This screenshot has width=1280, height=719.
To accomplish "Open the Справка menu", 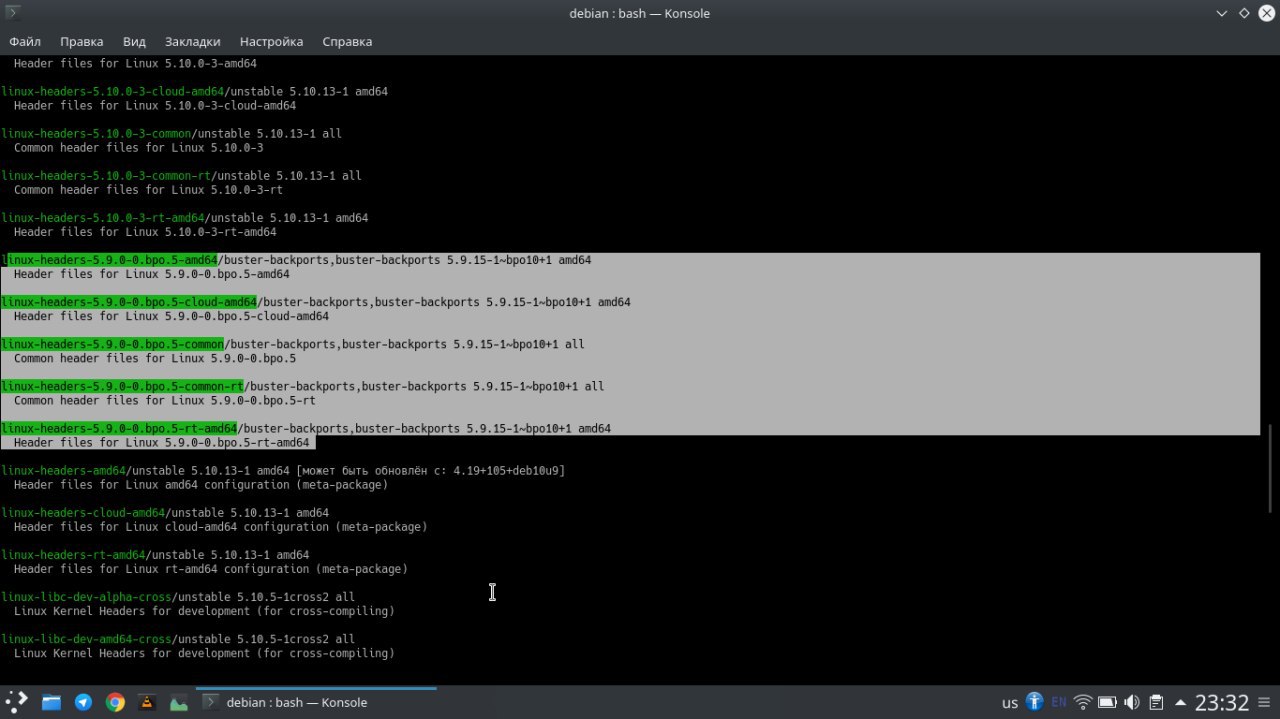I will coord(347,41).
